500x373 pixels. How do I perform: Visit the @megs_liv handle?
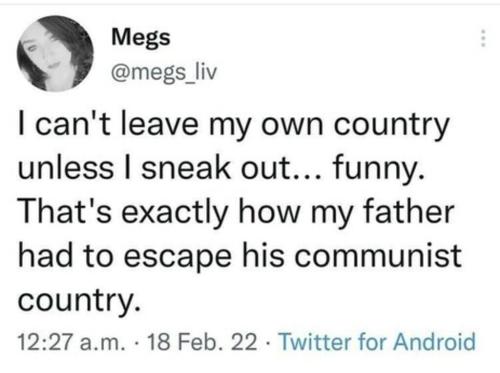(164, 71)
